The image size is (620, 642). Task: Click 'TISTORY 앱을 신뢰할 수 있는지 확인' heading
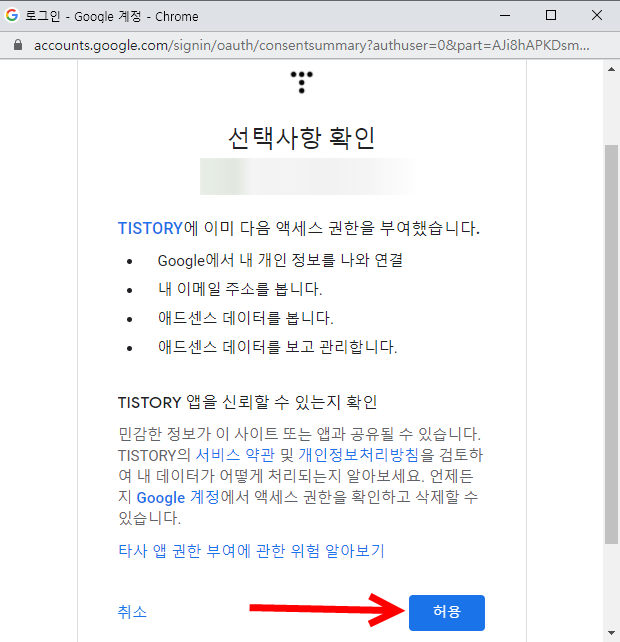pyautogui.click(x=247, y=402)
